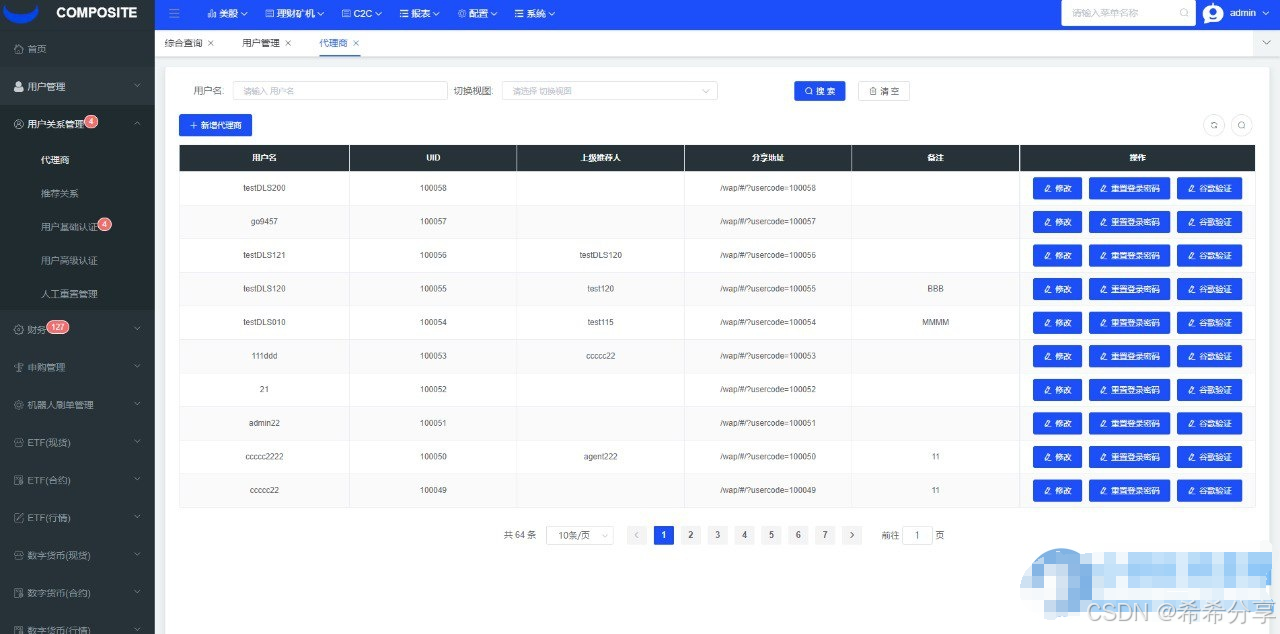The image size is (1280, 634).
Task: Switch to the 用户管理 tab
Action: (x=260, y=43)
